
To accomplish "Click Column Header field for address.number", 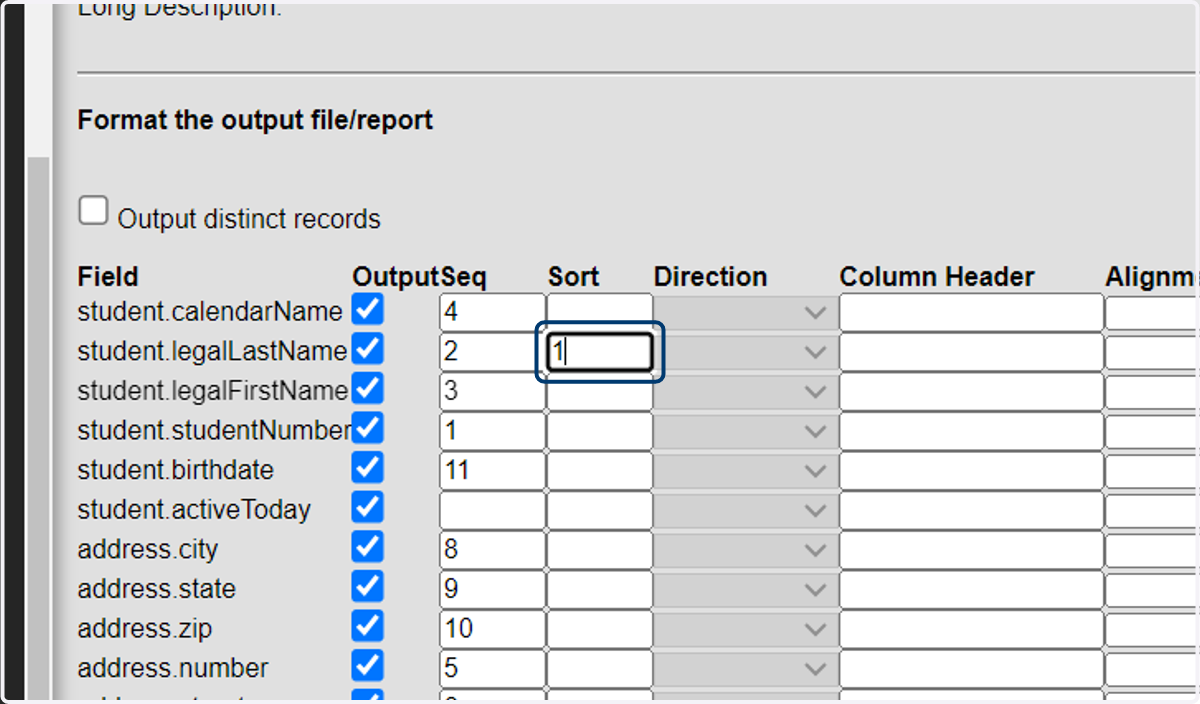I will click(x=971, y=669).
